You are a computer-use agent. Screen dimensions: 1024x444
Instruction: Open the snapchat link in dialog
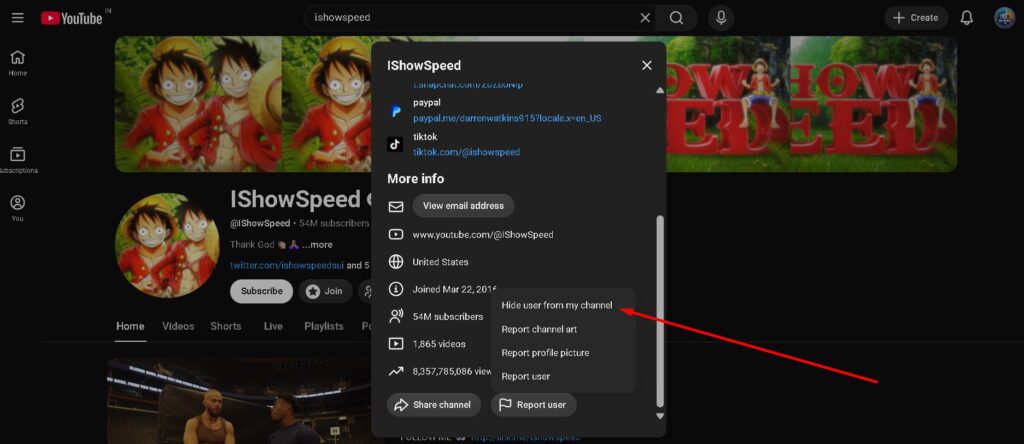tap(468, 85)
